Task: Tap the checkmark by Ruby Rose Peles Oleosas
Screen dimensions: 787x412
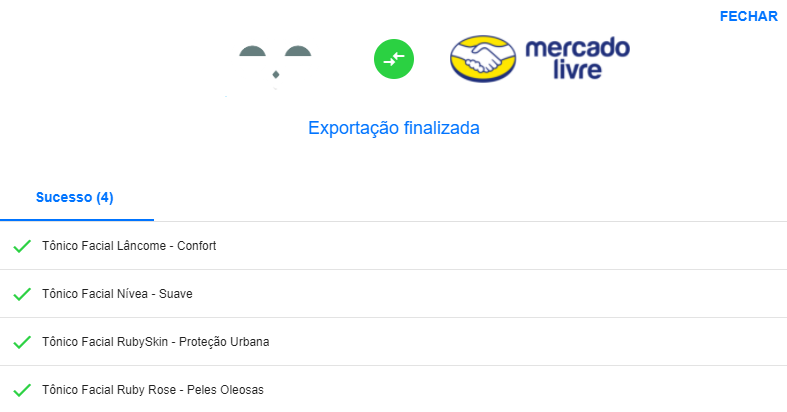Action: point(22,390)
